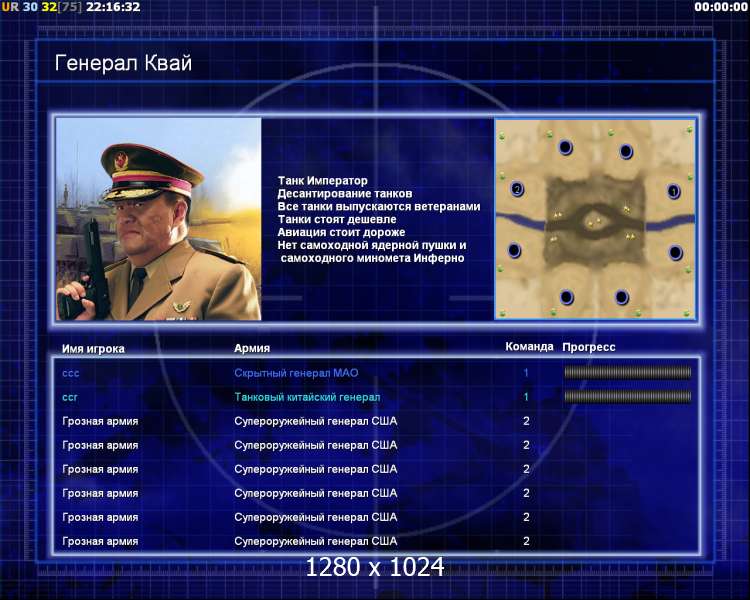Viewport: 750px width, 600px height.
Task: Click 'самоходного миномета Инферно' line
Action: [373, 258]
